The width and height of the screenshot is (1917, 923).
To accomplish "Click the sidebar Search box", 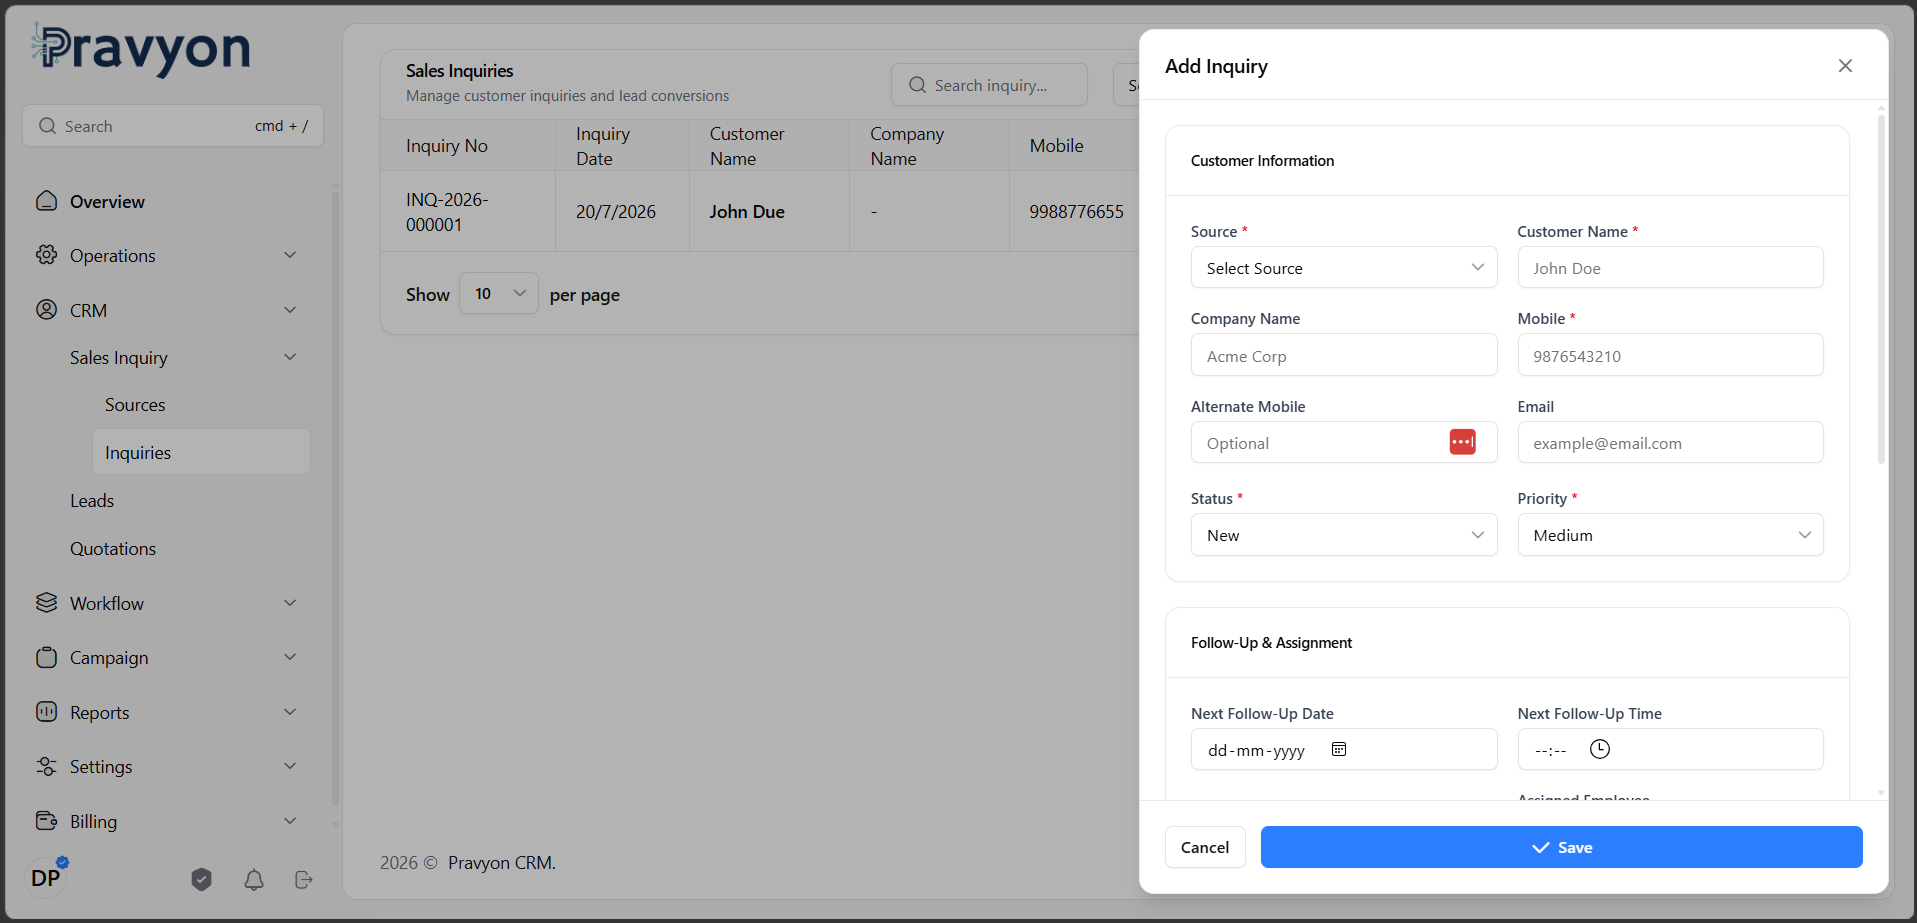I will pos(173,126).
